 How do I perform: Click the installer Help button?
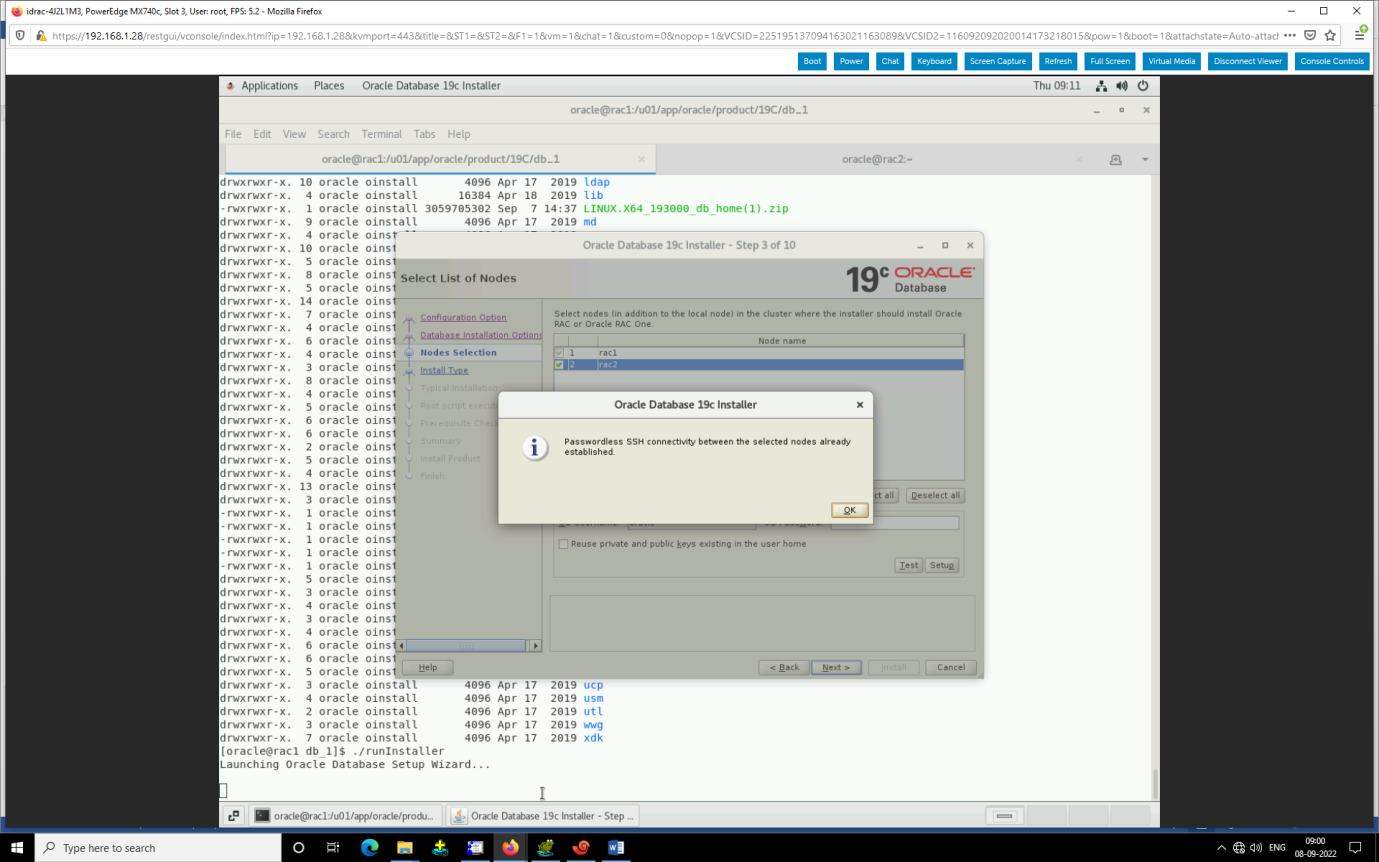(427, 667)
